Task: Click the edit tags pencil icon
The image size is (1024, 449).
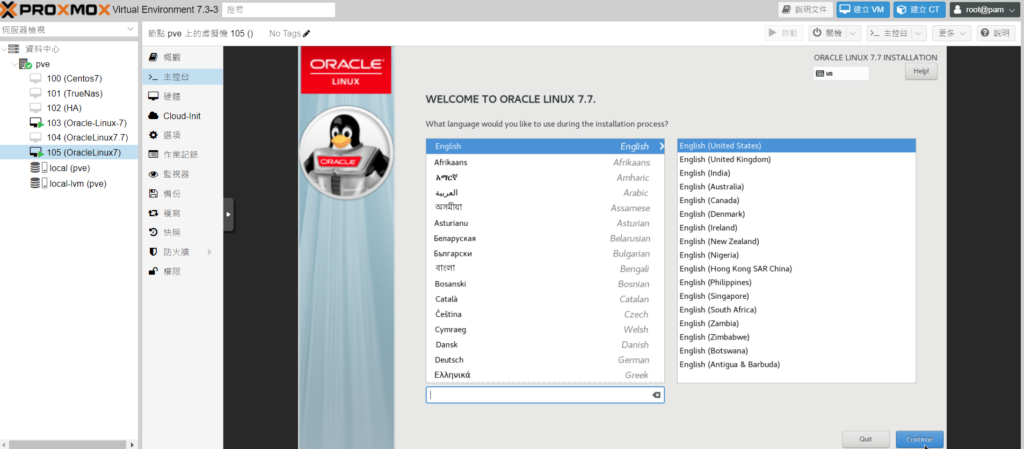Action: tap(307, 34)
